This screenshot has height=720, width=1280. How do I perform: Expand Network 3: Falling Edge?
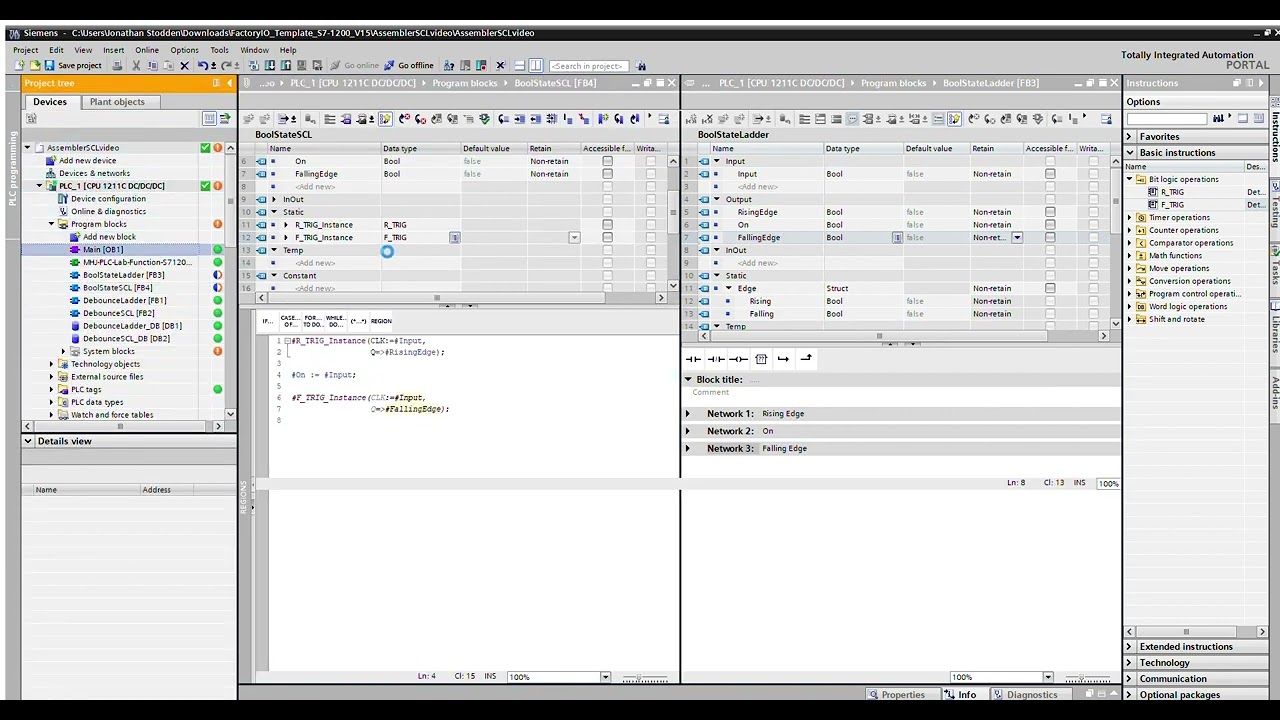[x=687, y=448]
